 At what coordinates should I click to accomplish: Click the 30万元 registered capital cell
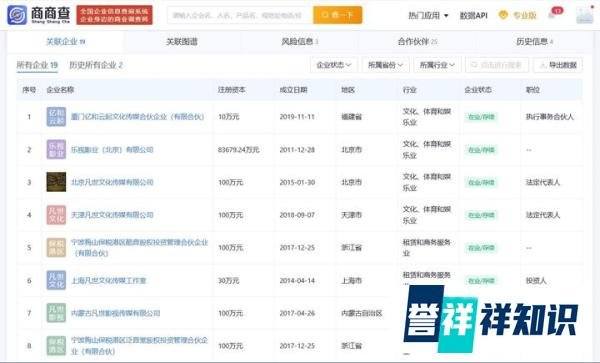tap(228, 280)
